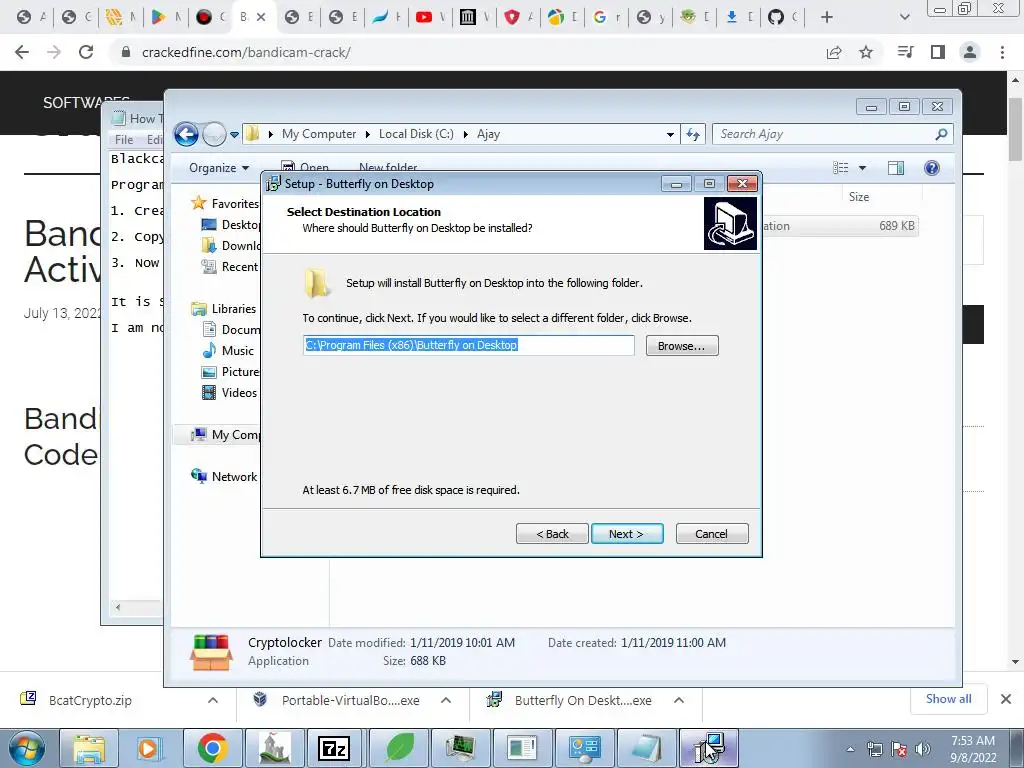Select Libraries in navigation pane
Image resolution: width=1024 pixels, height=768 pixels.
pyautogui.click(x=223, y=308)
